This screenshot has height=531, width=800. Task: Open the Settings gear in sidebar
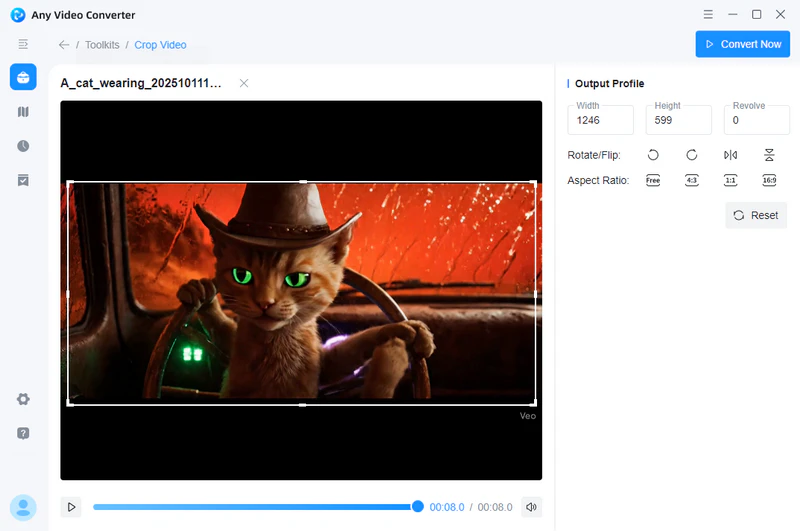click(x=23, y=399)
